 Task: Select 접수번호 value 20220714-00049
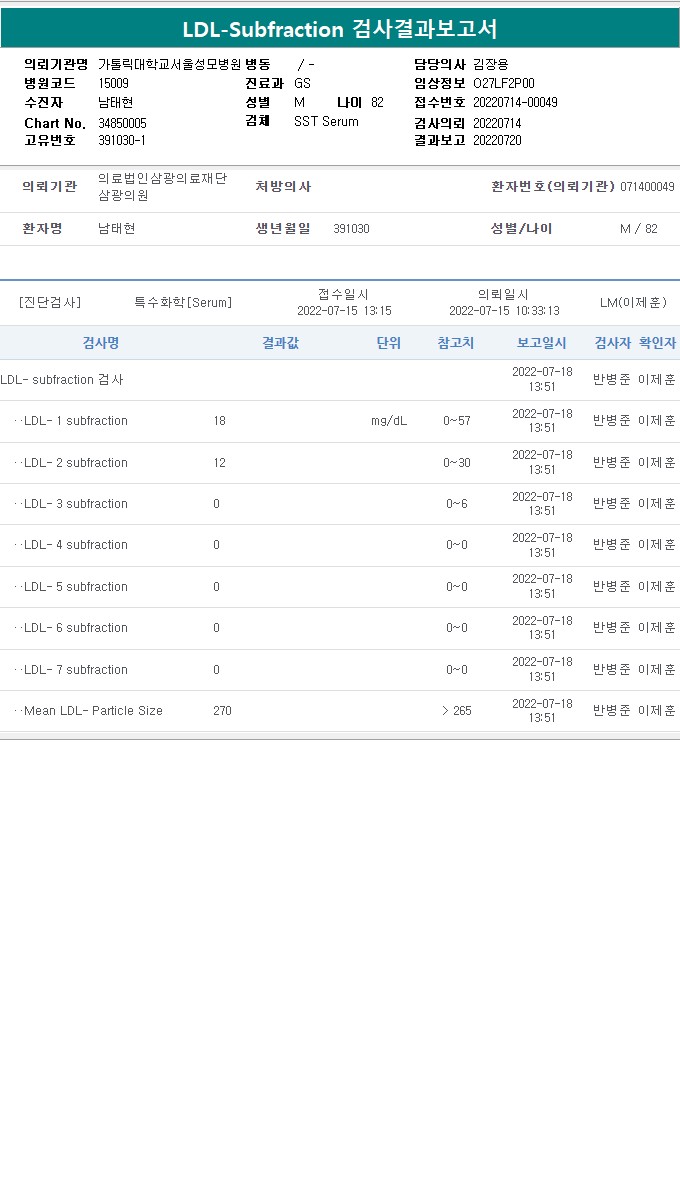tap(516, 102)
